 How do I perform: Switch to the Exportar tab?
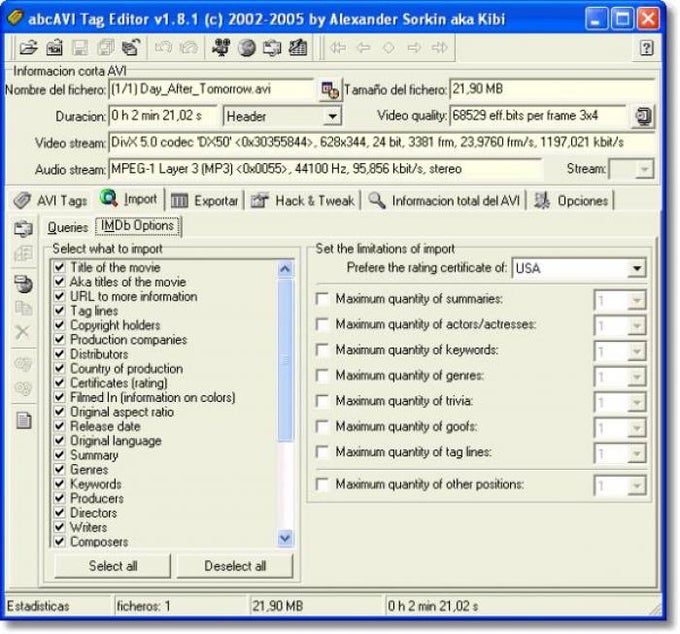click(x=204, y=201)
